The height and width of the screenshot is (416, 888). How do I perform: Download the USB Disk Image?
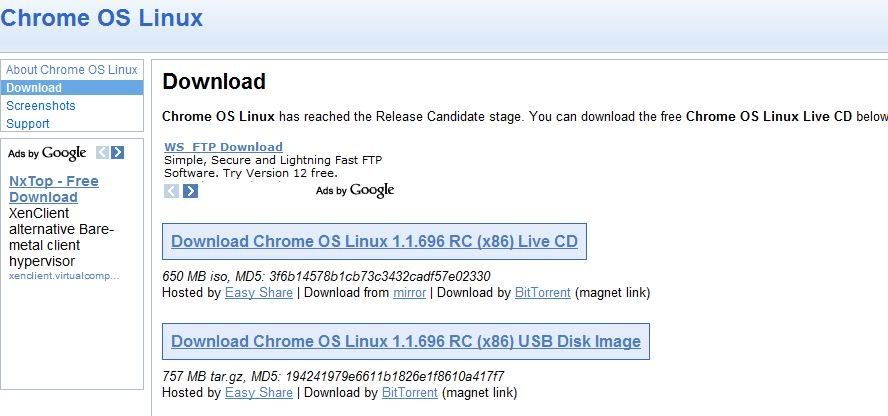pyautogui.click(x=406, y=341)
